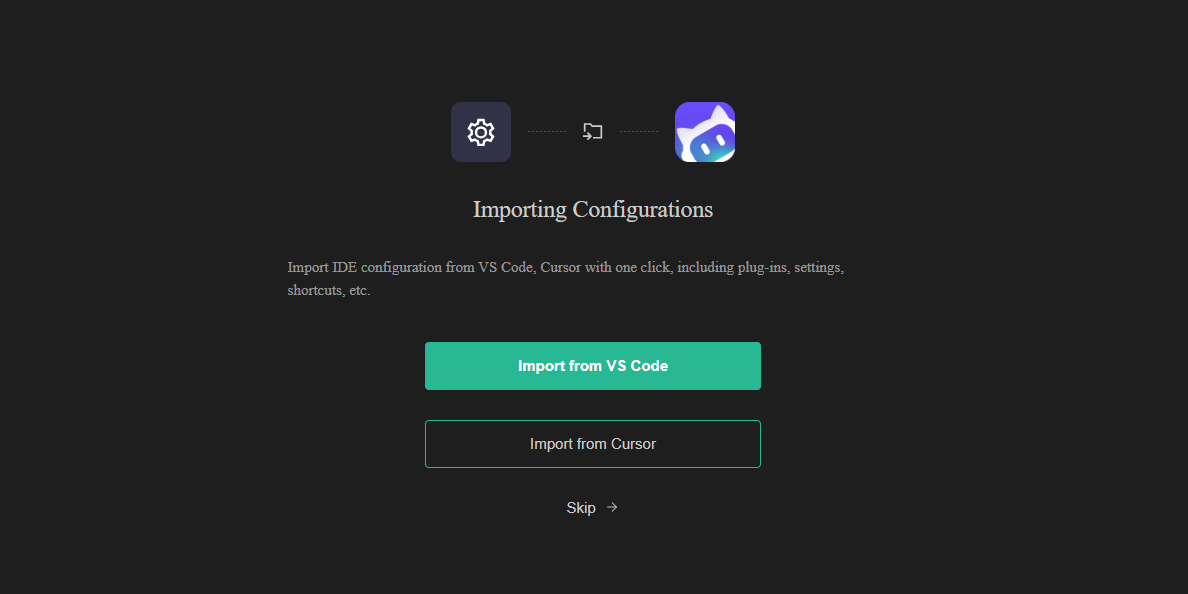Click the outlined Cursor import button
This screenshot has width=1188, height=594.
593,443
